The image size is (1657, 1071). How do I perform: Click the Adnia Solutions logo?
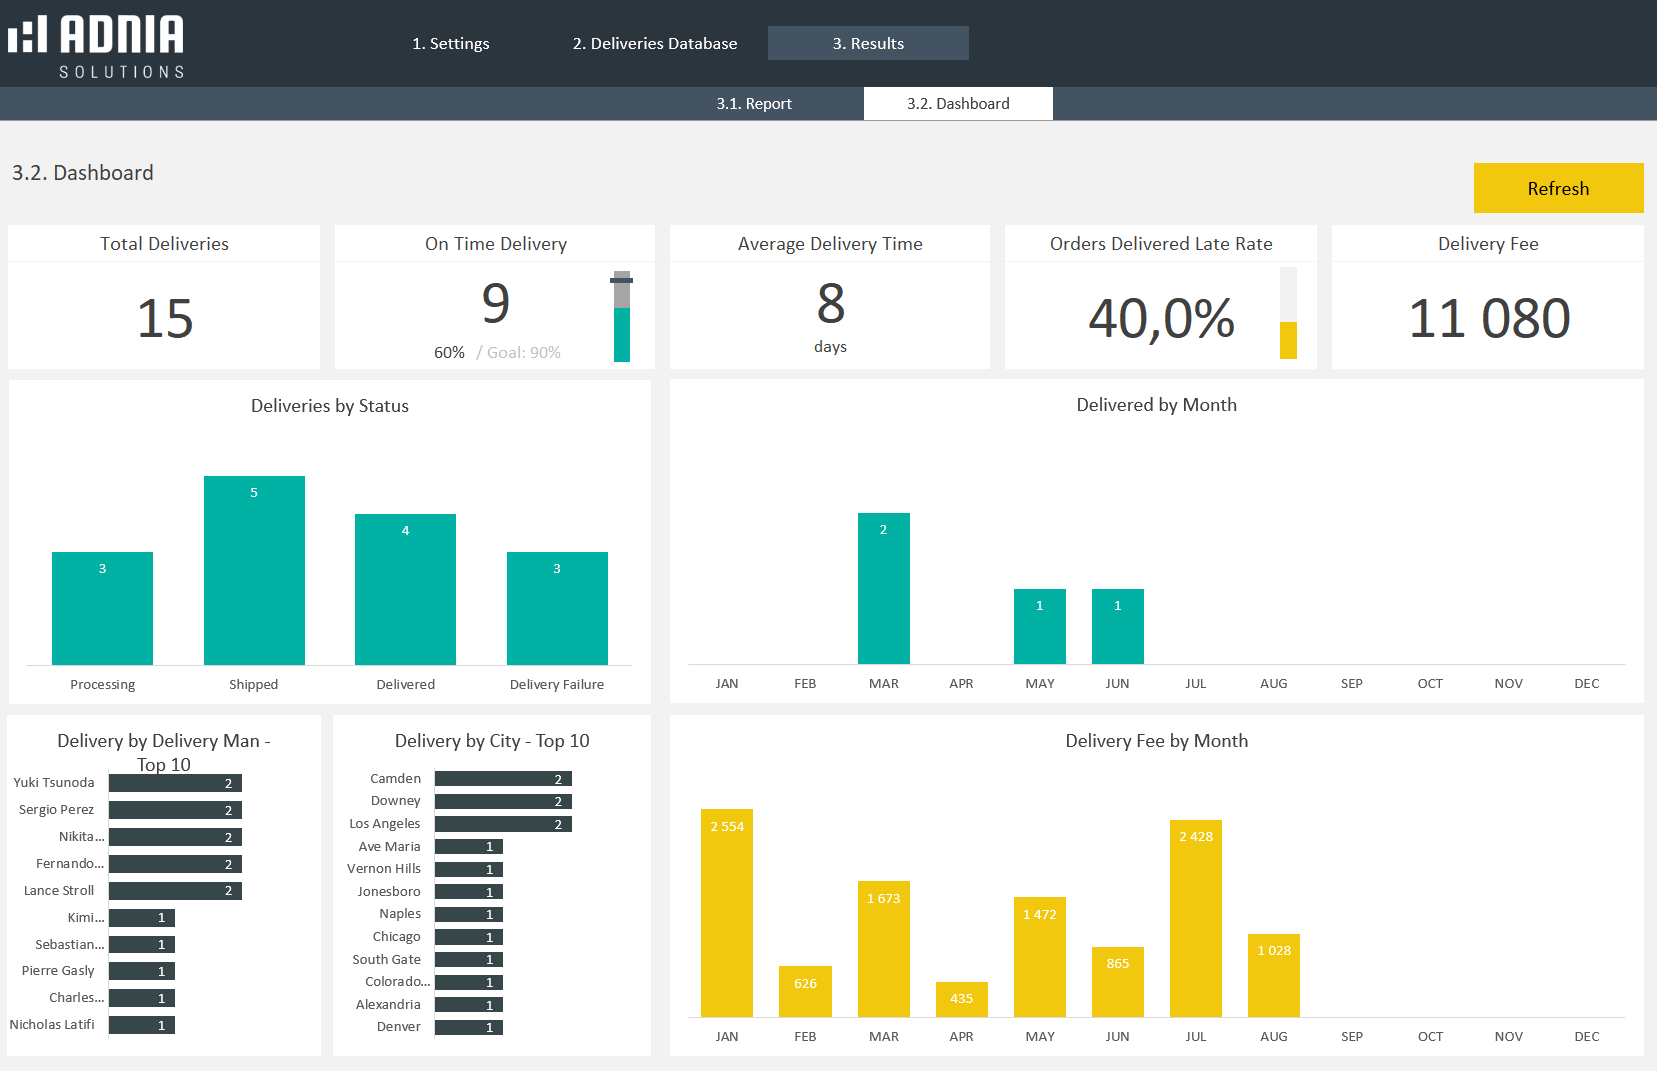tap(97, 45)
